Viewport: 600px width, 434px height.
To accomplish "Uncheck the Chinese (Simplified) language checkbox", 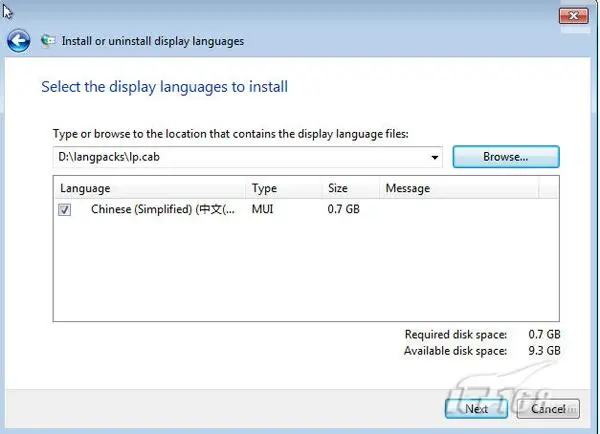I will point(64,210).
